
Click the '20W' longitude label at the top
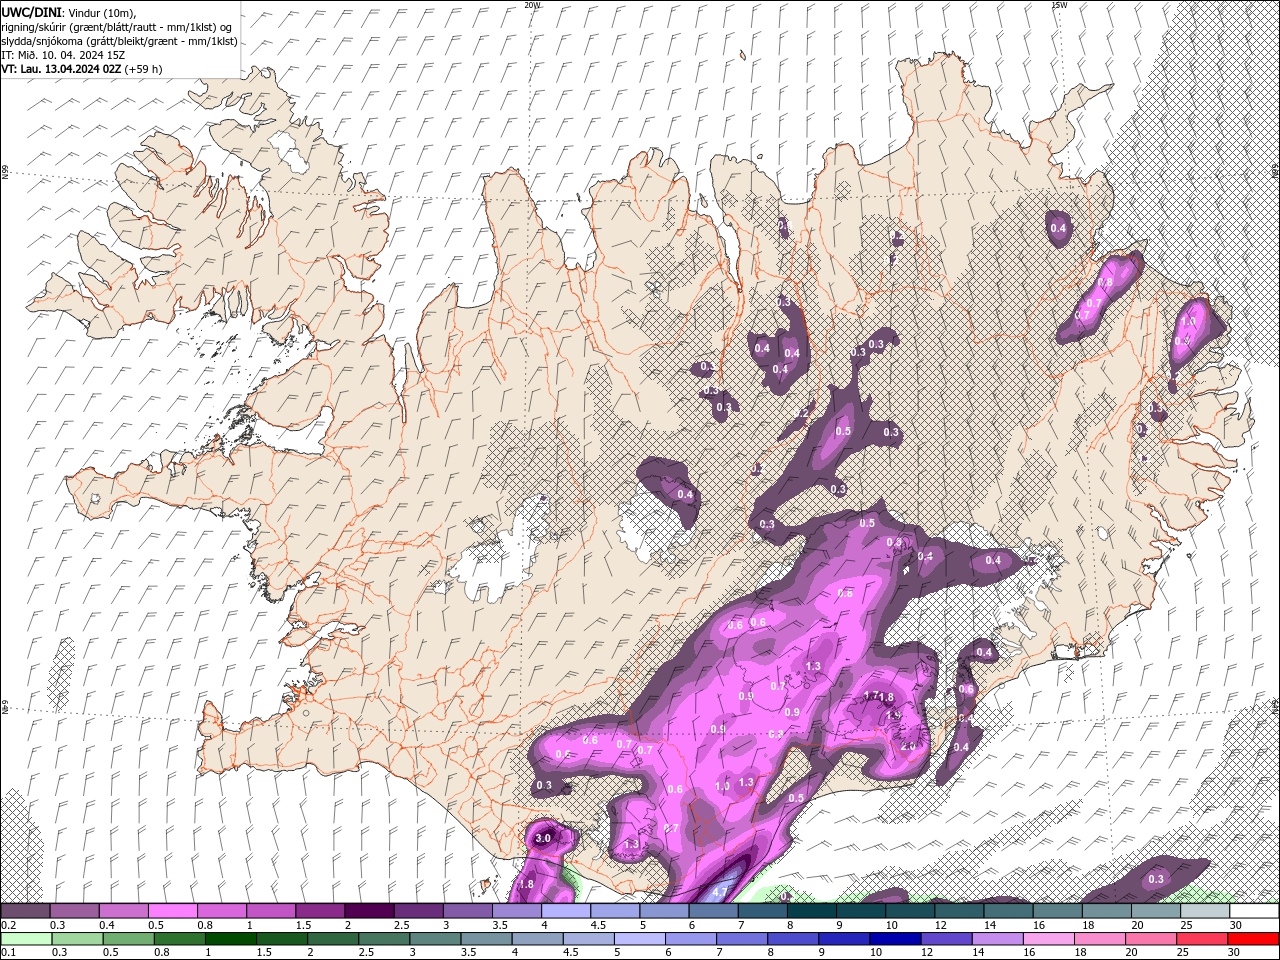pyautogui.click(x=532, y=5)
